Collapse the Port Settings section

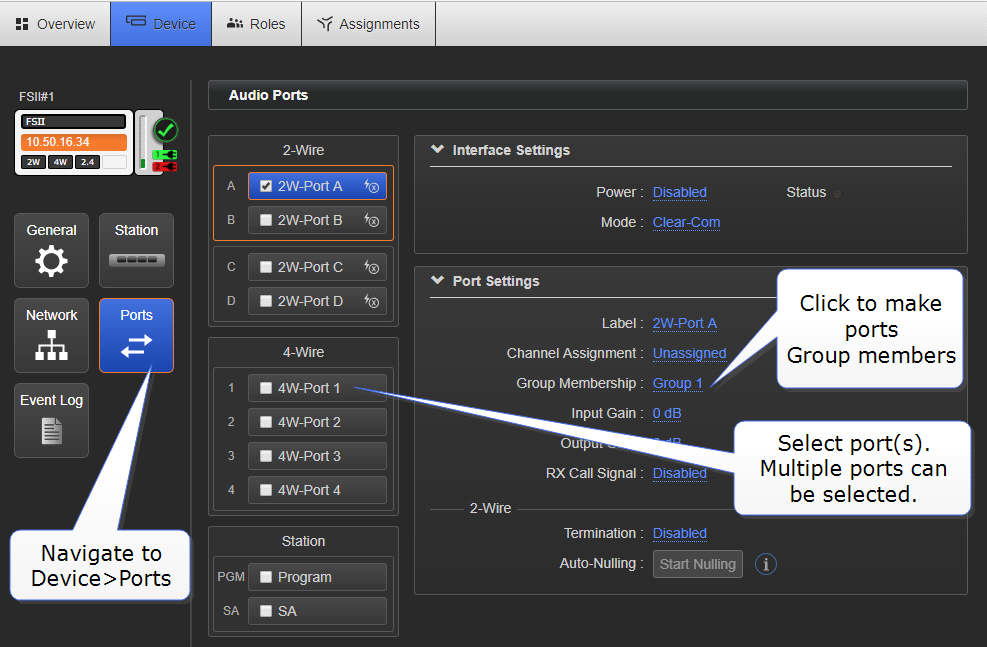(437, 281)
